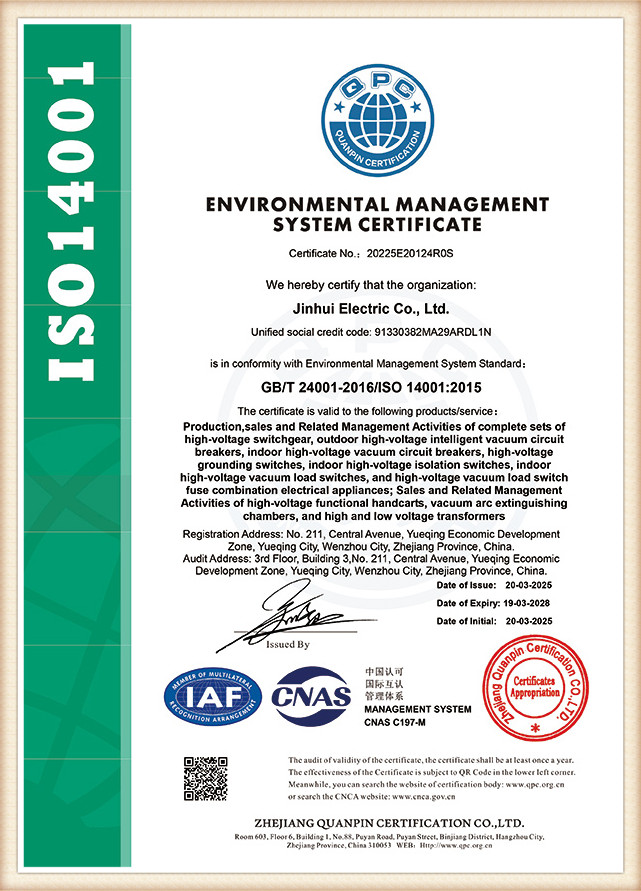Select 'The certificate is valid to the following products/service'

pyautogui.click(x=367, y=411)
